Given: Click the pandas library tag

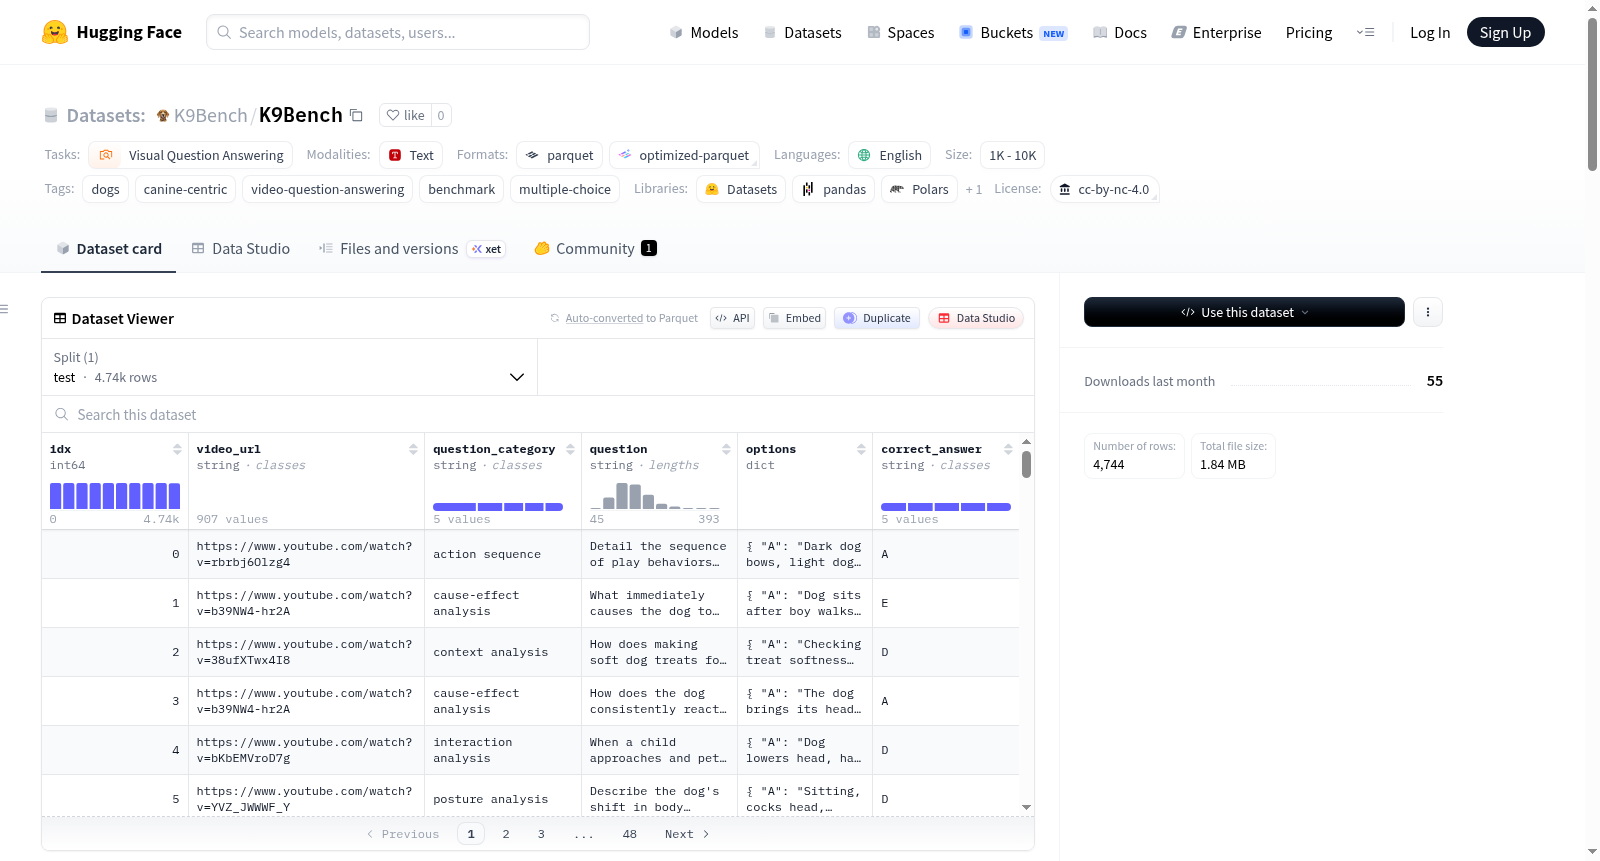Looking at the screenshot, I should pos(834,189).
